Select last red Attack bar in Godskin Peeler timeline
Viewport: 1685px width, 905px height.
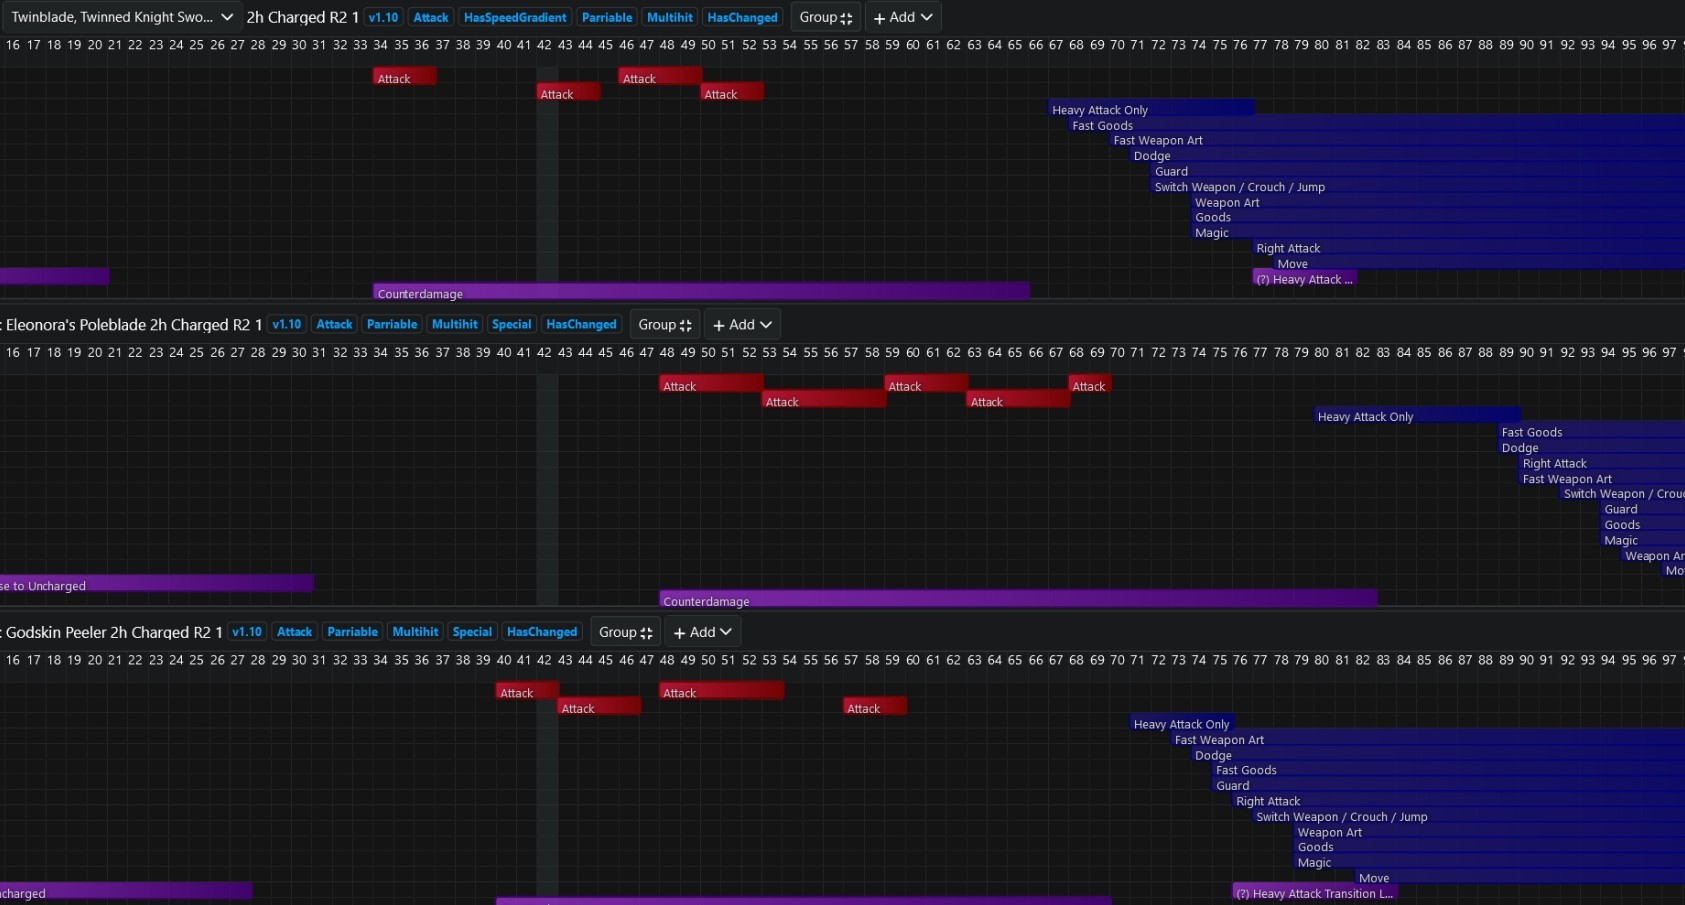click(874, 708)
